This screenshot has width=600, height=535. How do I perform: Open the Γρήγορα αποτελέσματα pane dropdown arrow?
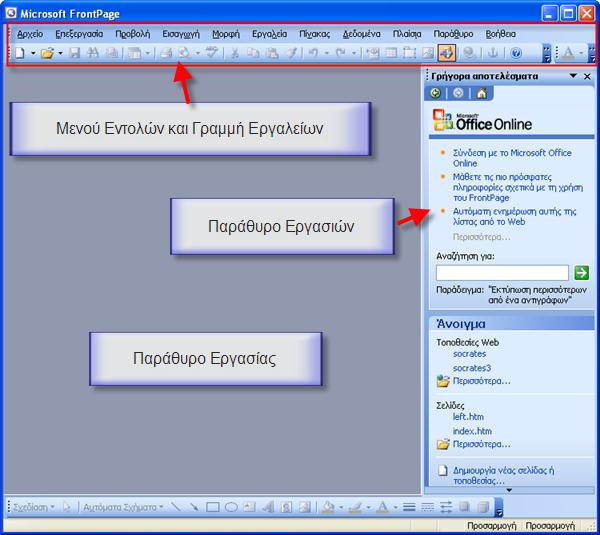click(573, 76)
